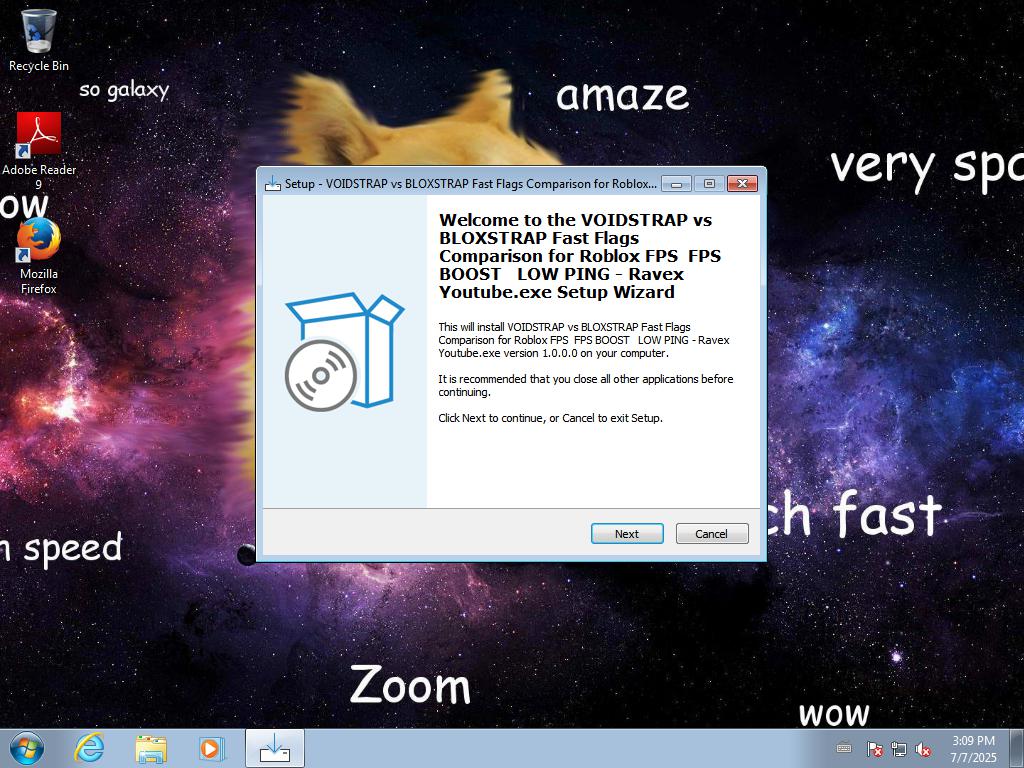This screenshot has height=768, width=1024.
Task: Cancel the Setup wizard
Action: tap(711, 534)
